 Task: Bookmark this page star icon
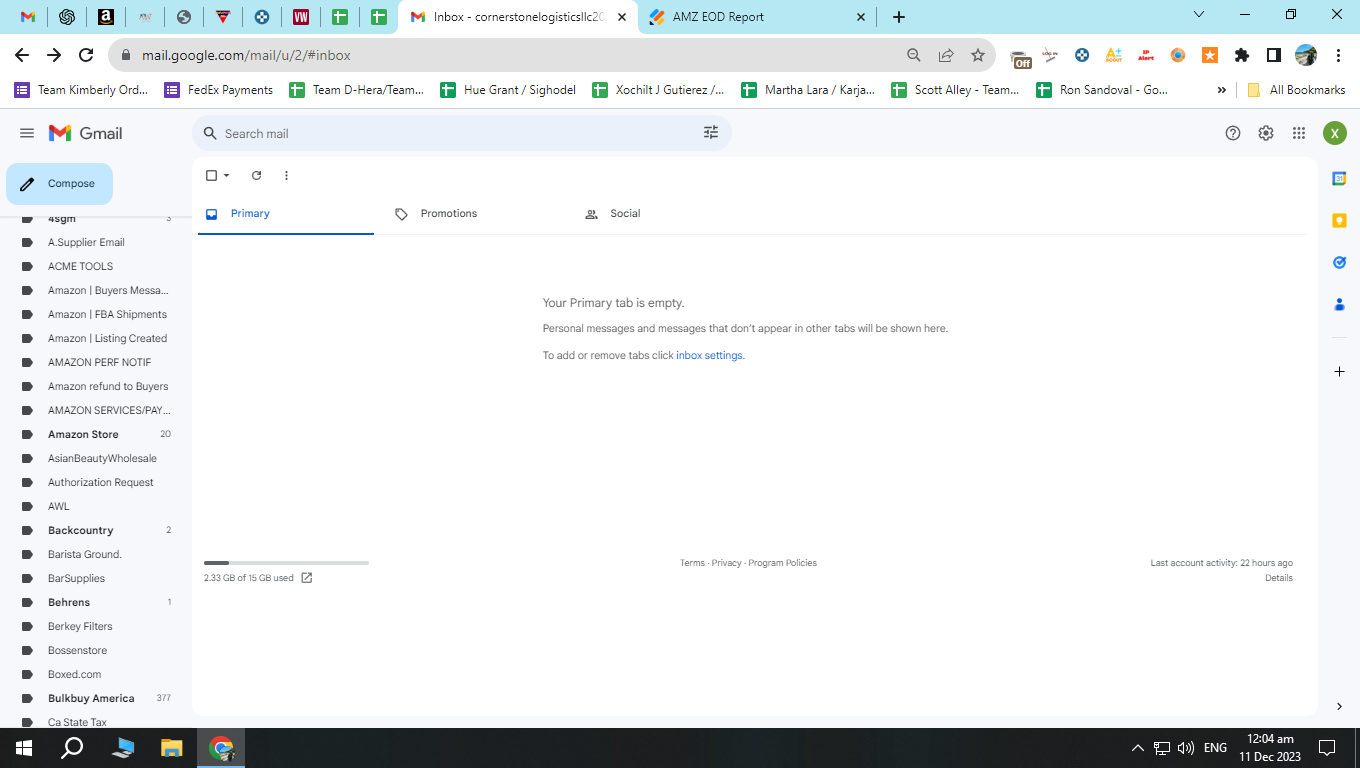[x=978, y=55]
